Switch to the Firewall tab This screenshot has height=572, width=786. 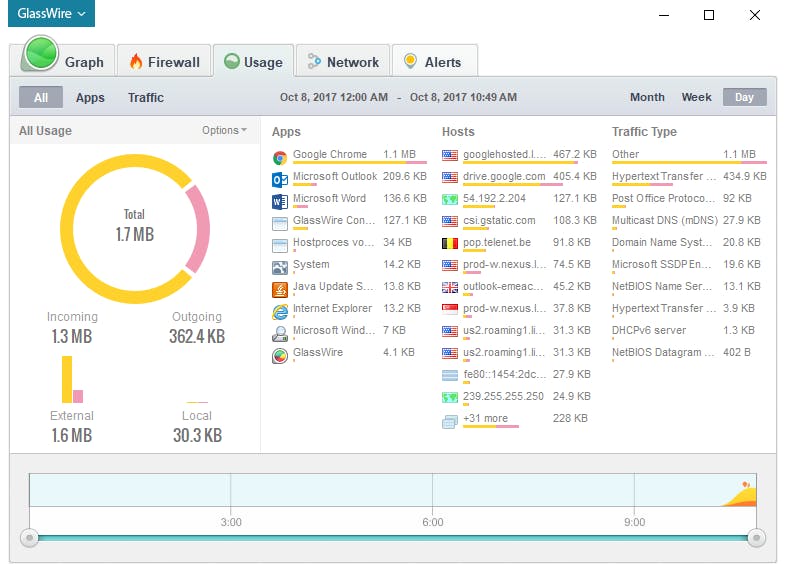click(164, 62)
